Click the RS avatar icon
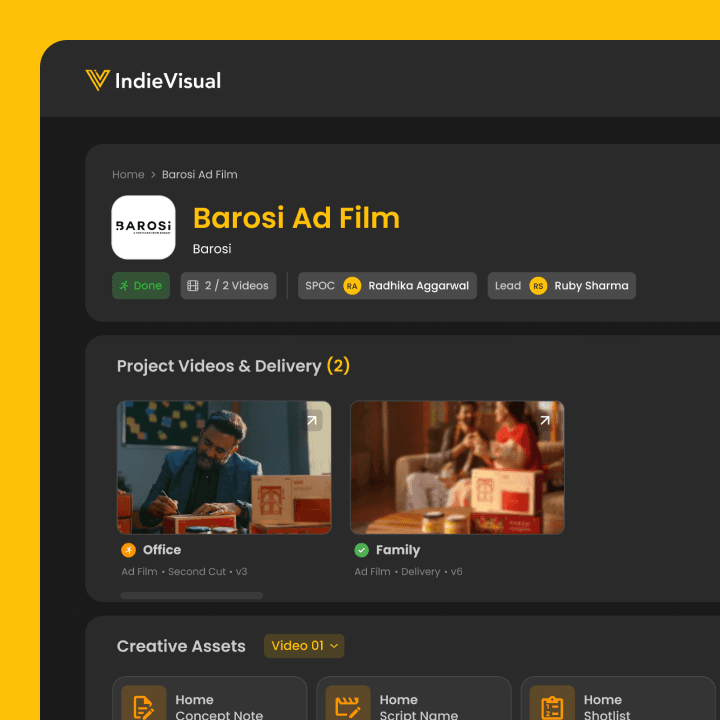720x720 pixels. [x=538, y=286]
